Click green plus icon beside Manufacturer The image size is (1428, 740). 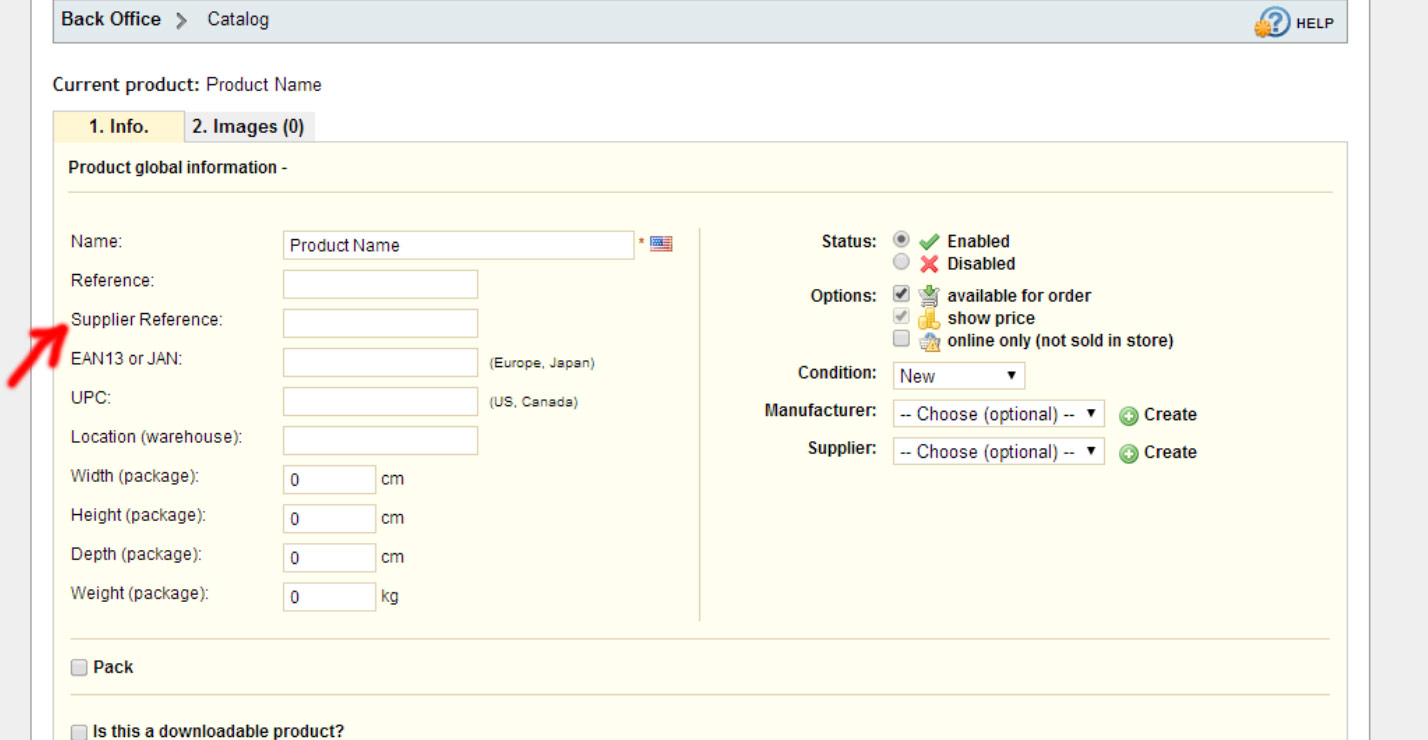[x=1129, y=416]
